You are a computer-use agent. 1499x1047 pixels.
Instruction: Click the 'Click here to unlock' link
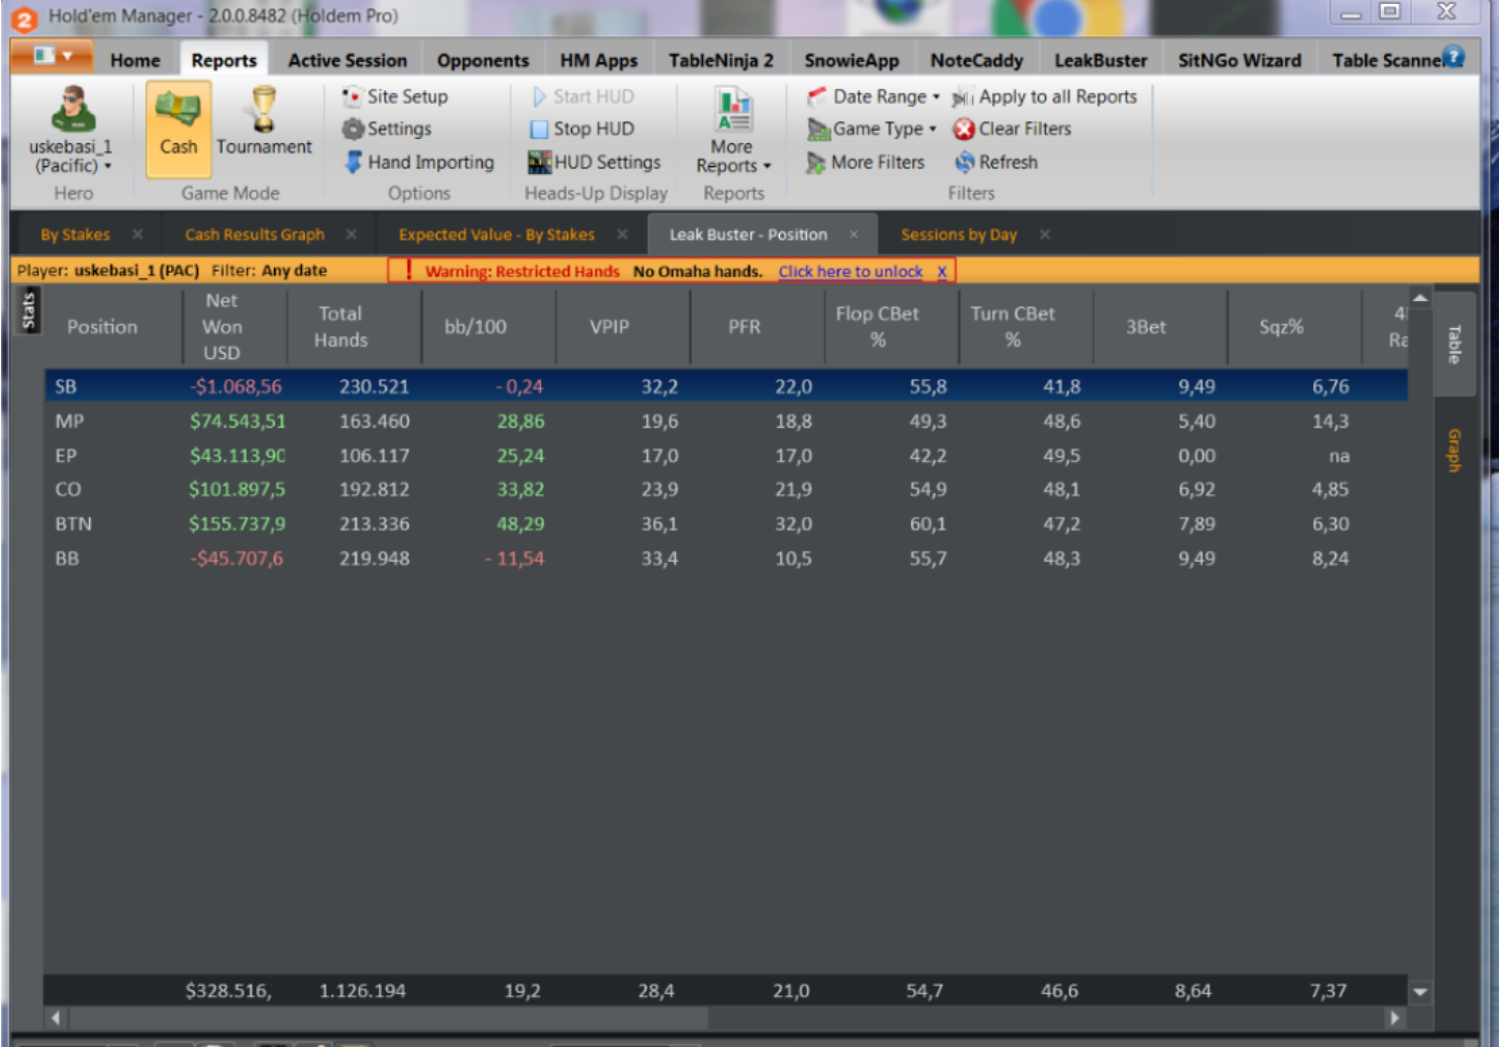click(850, 272)
